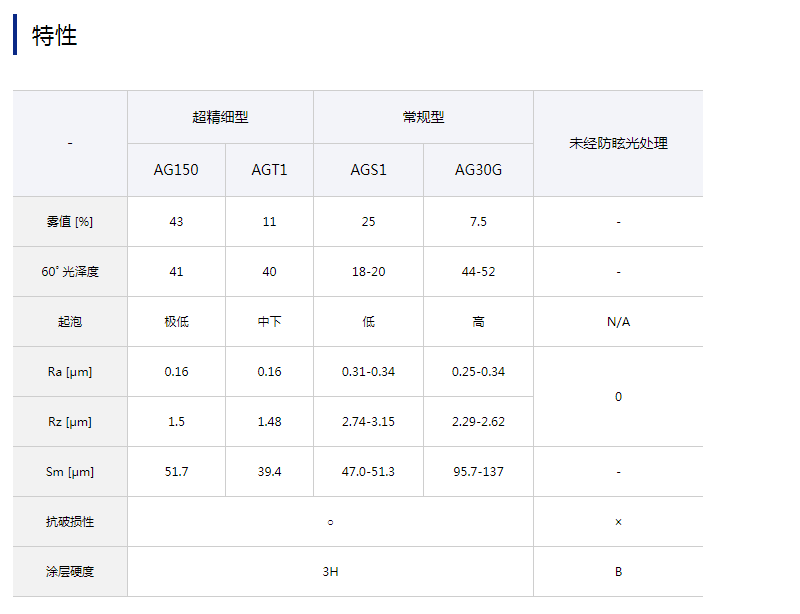Select the Sm [μm] row label

(x=70, y=472)
